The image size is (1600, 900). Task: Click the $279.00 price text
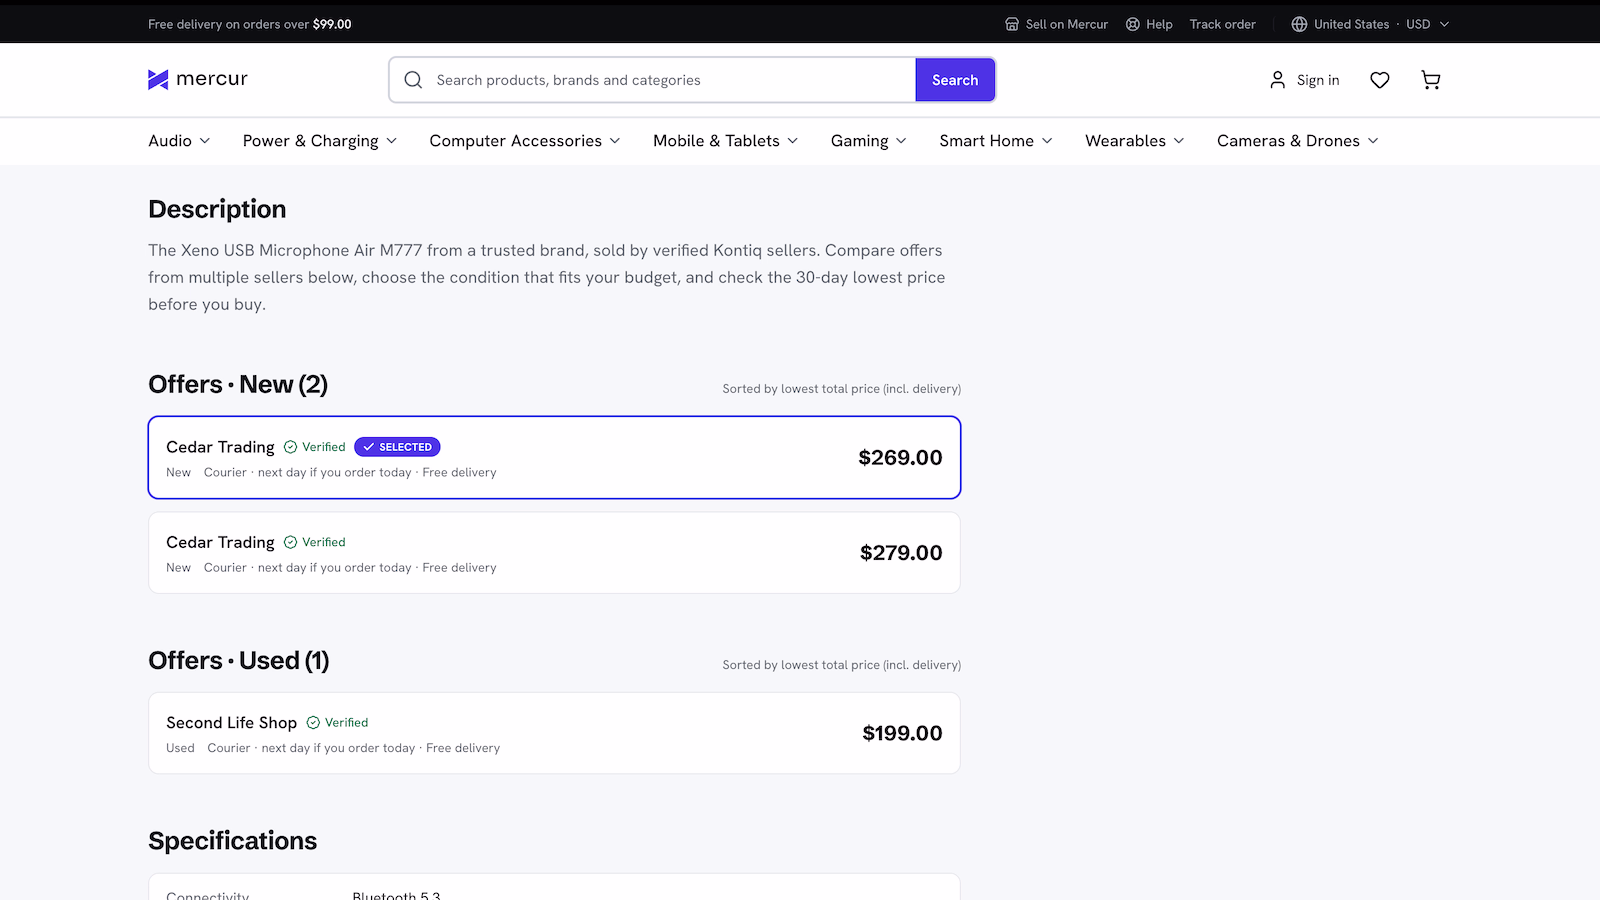pyautogui.click(x=901, y=553)
